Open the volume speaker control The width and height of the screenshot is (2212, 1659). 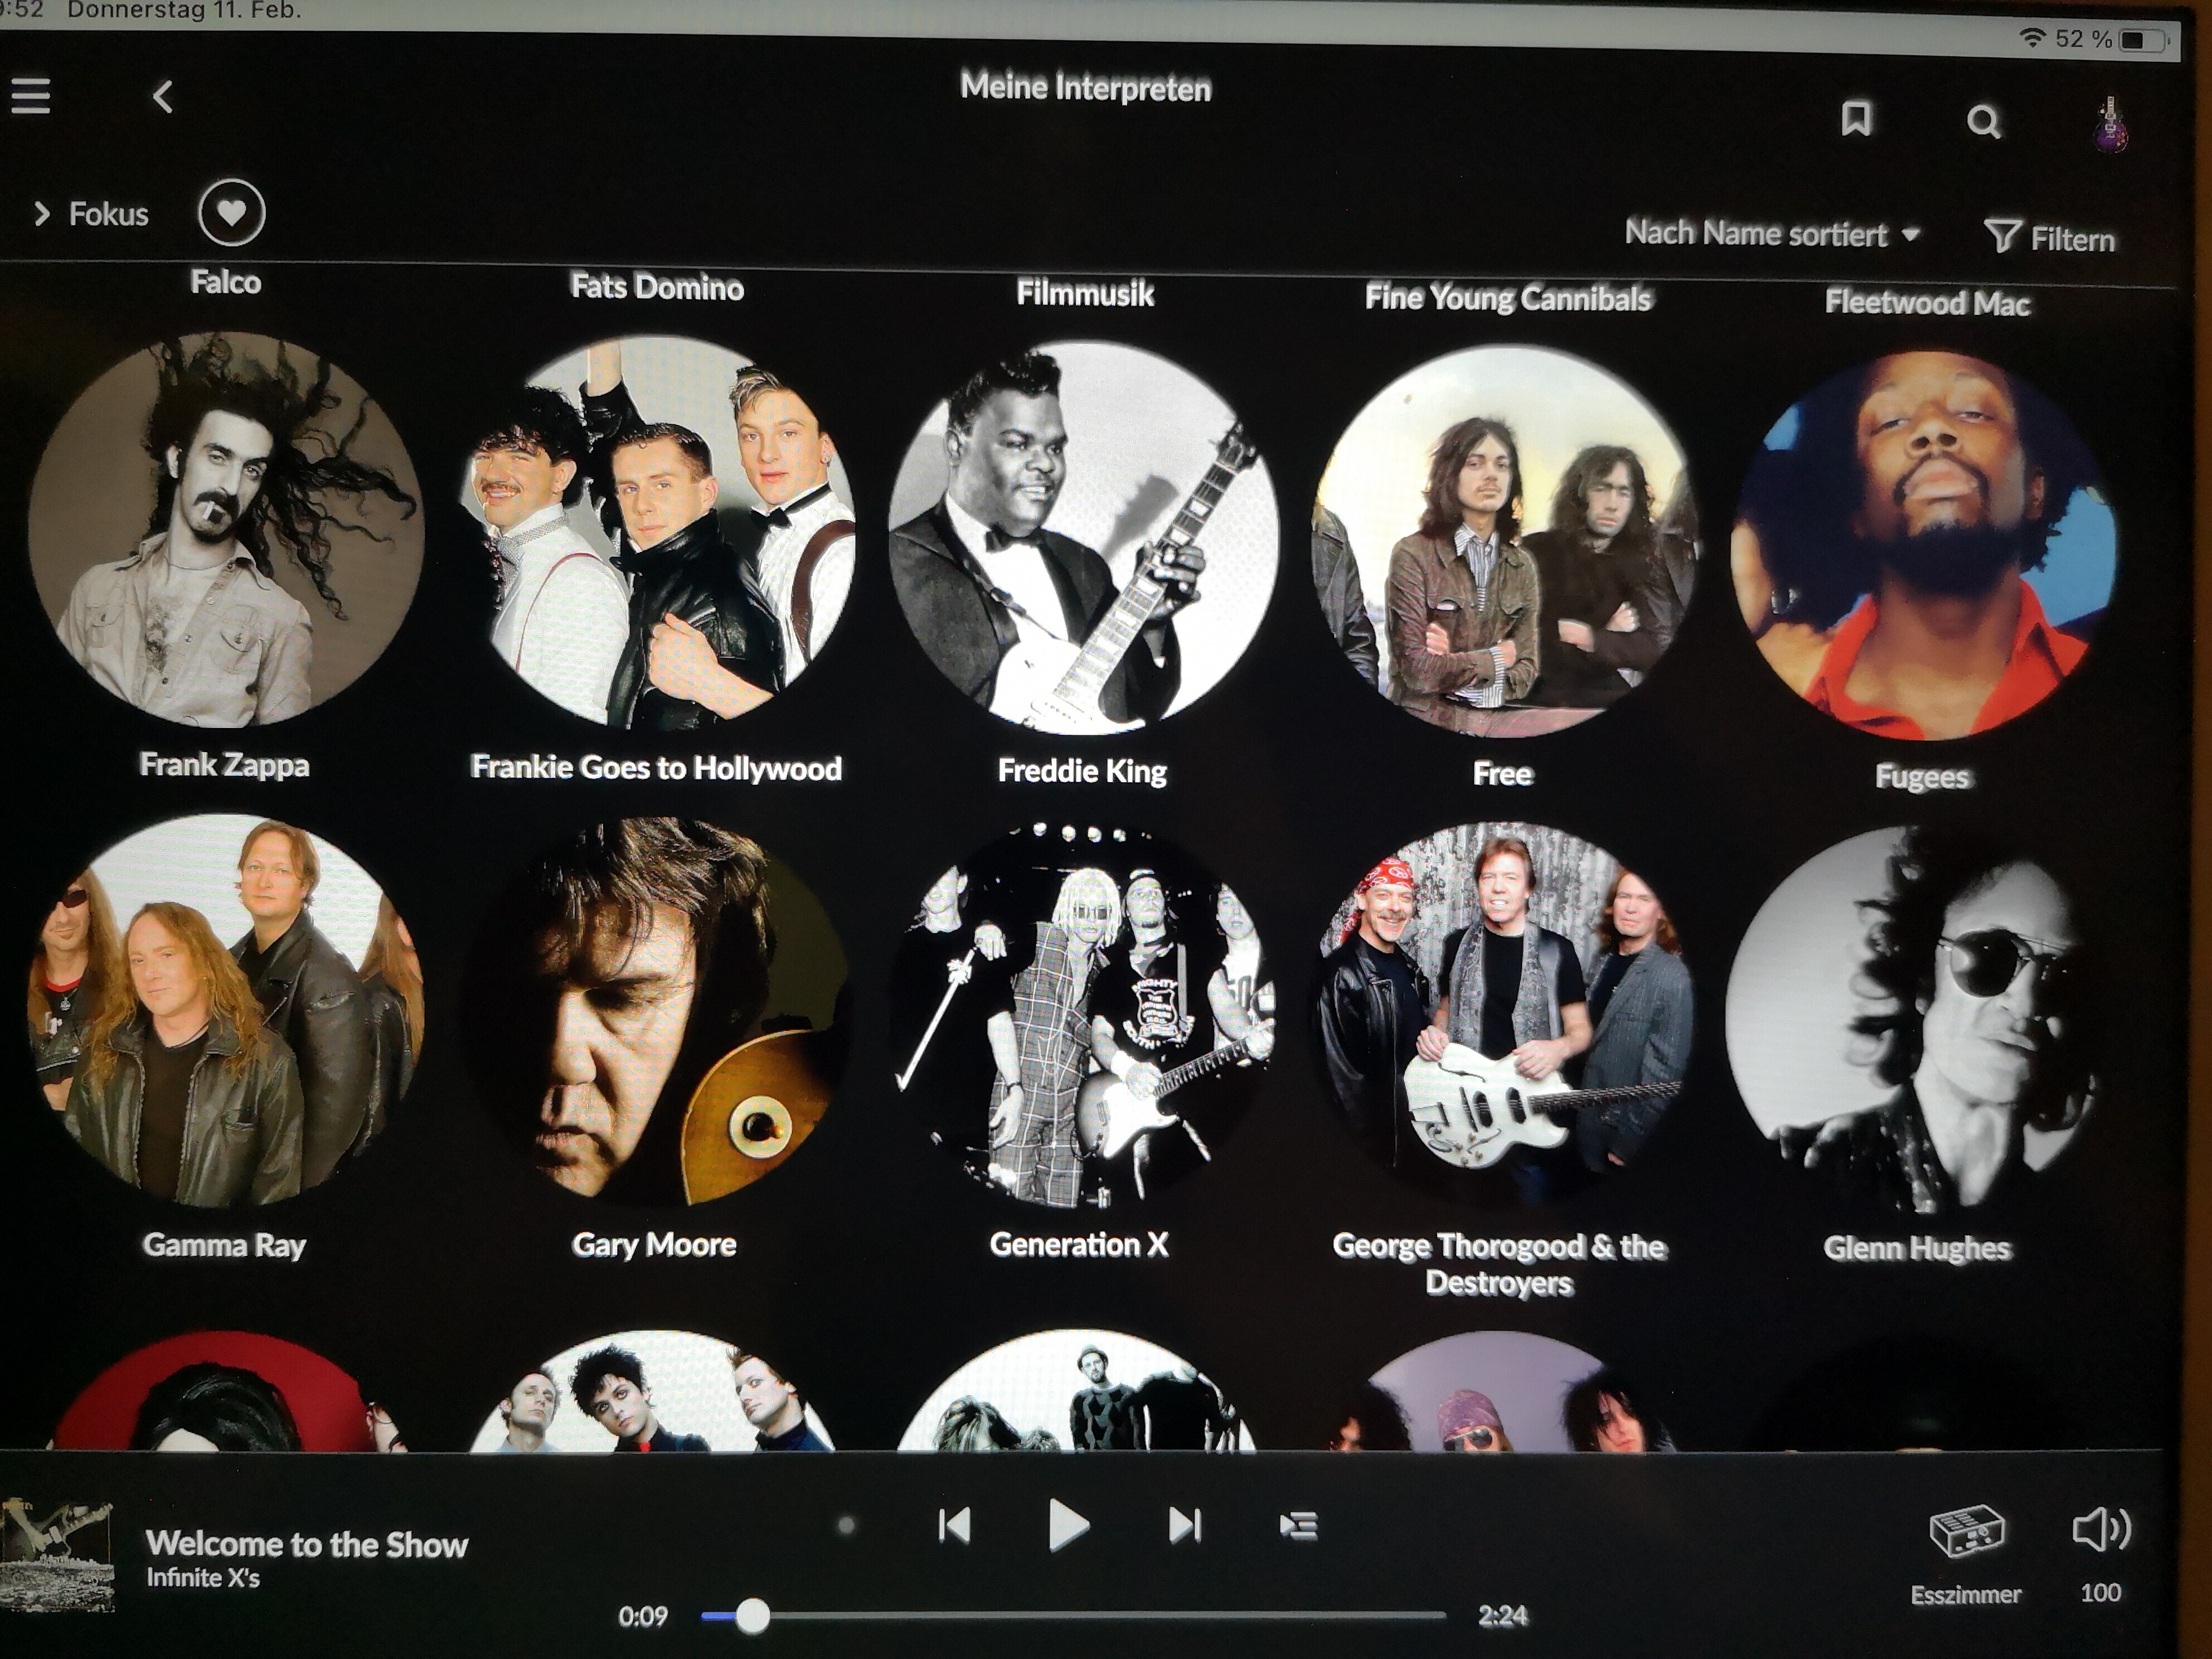pyautogui.click(x=2101, y=1529)
